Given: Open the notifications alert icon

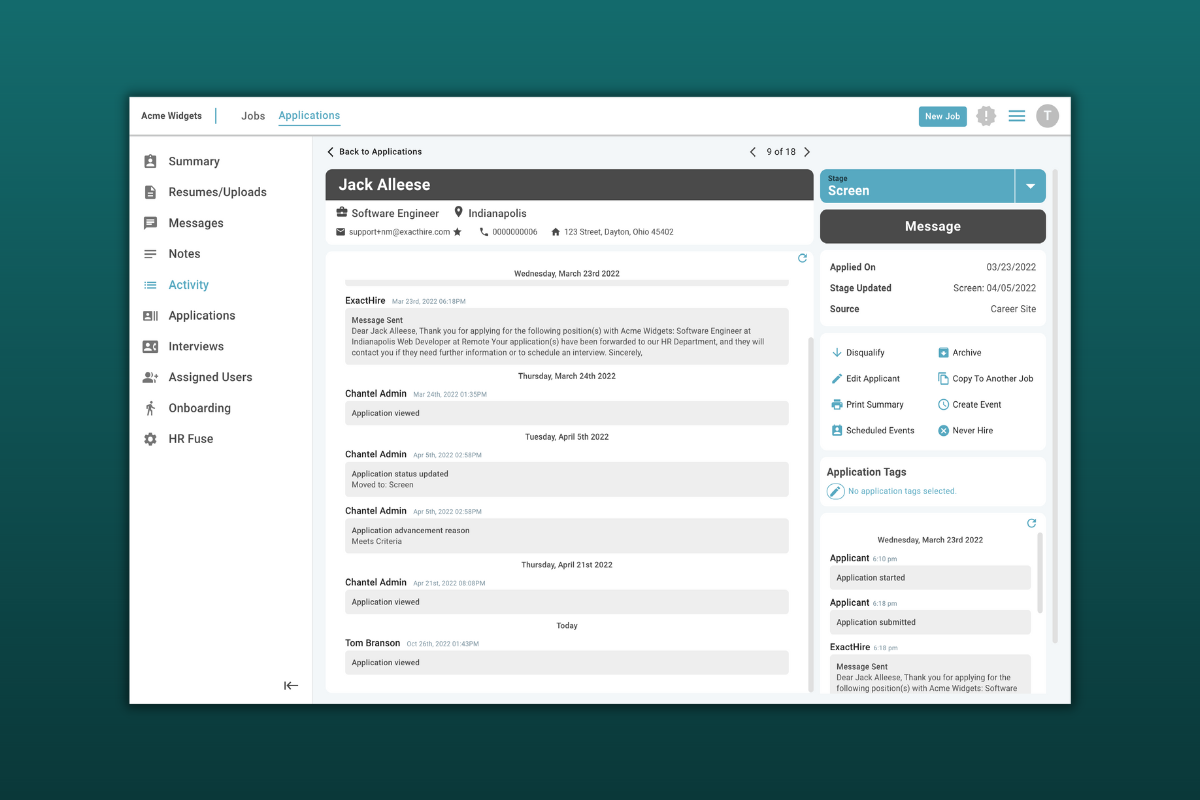Looking at the screenshot, I should click(x=985, y=116).
